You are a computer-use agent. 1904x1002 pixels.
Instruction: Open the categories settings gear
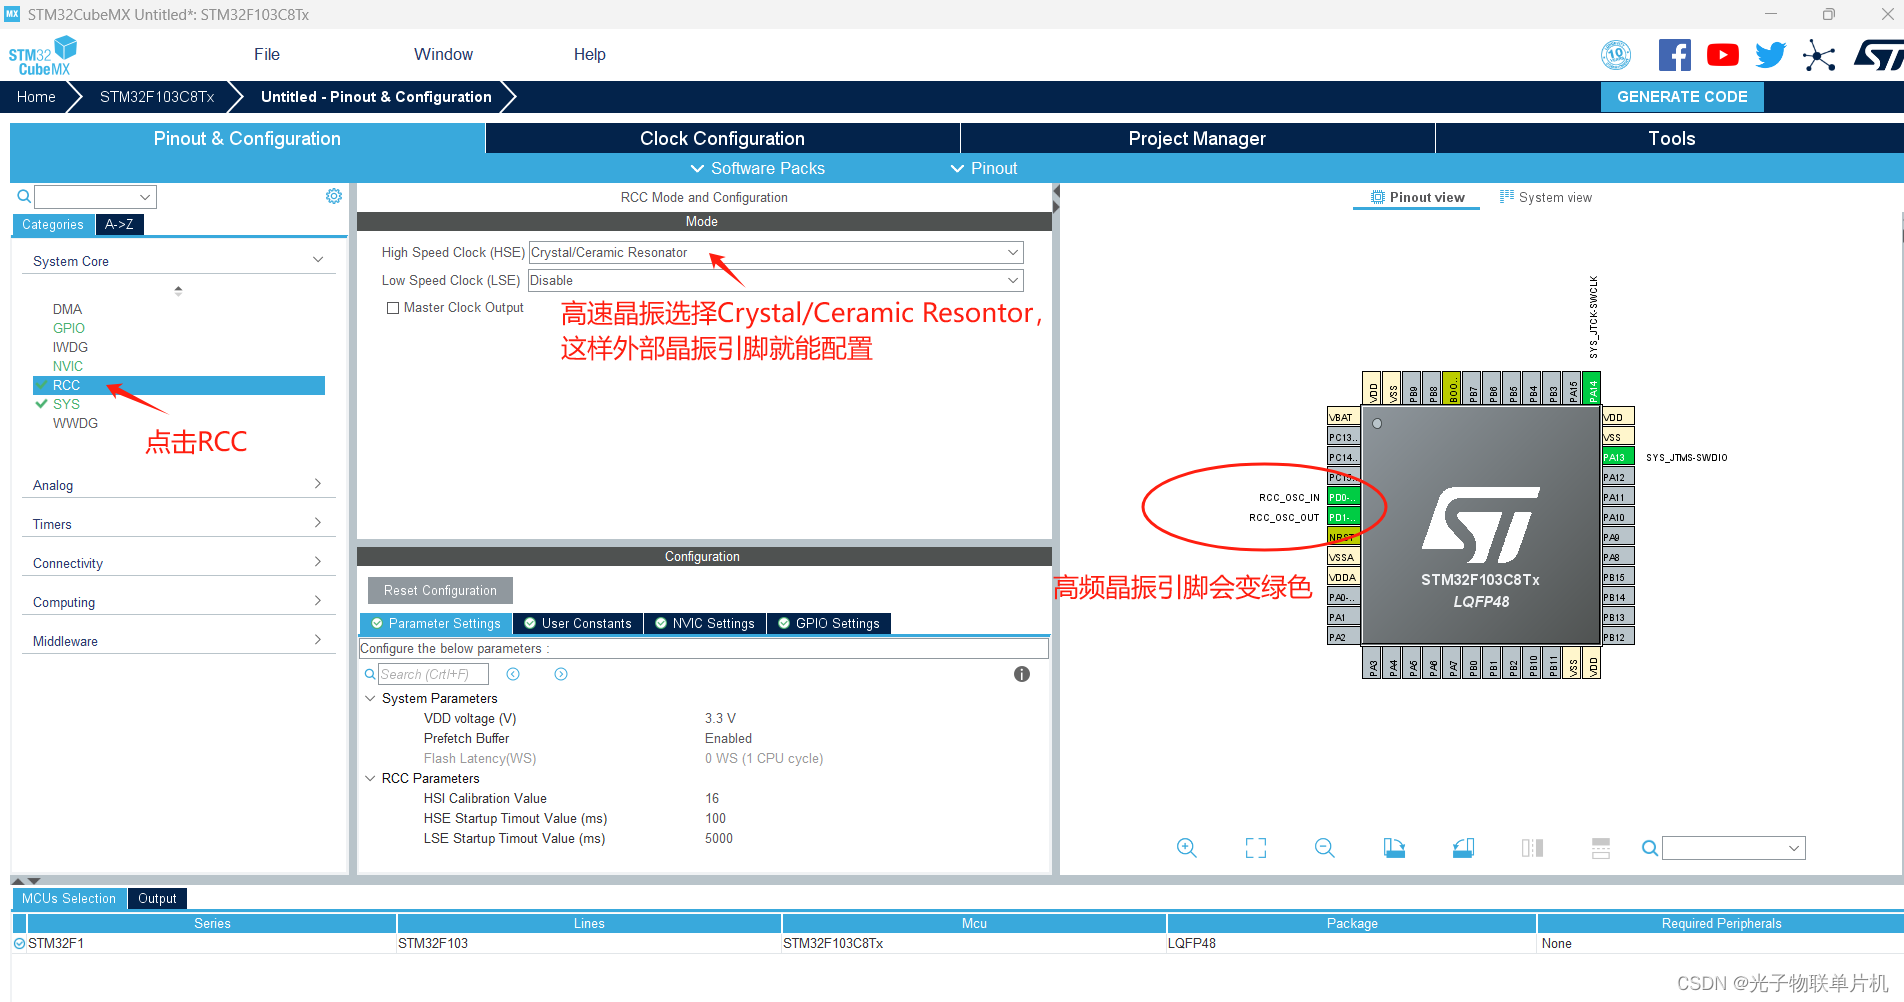coord(334,196)
